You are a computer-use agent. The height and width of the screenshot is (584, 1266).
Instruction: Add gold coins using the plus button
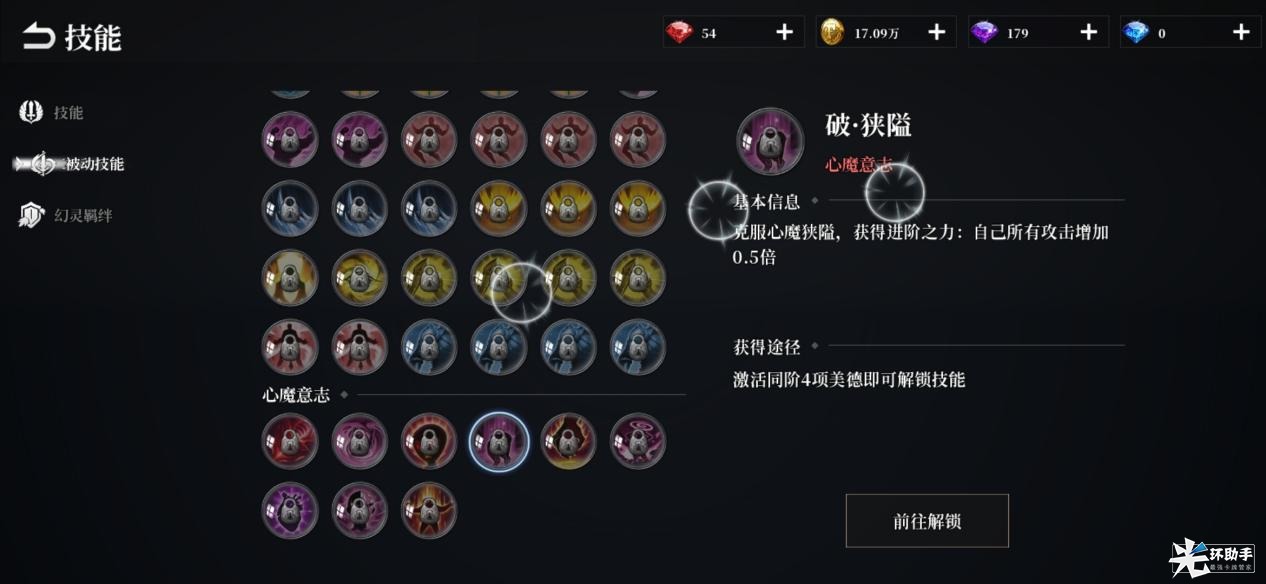937,32
